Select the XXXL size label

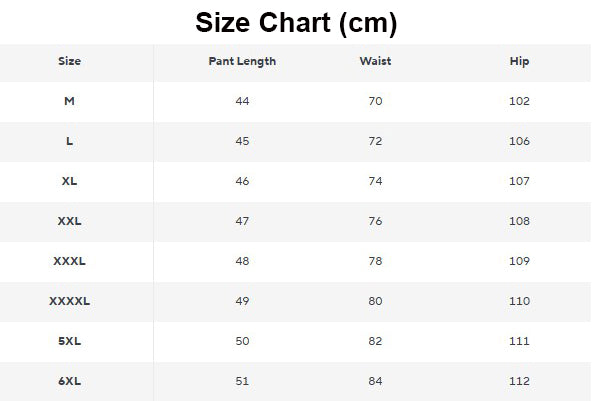pyautogui.click(x=70, y=261)
